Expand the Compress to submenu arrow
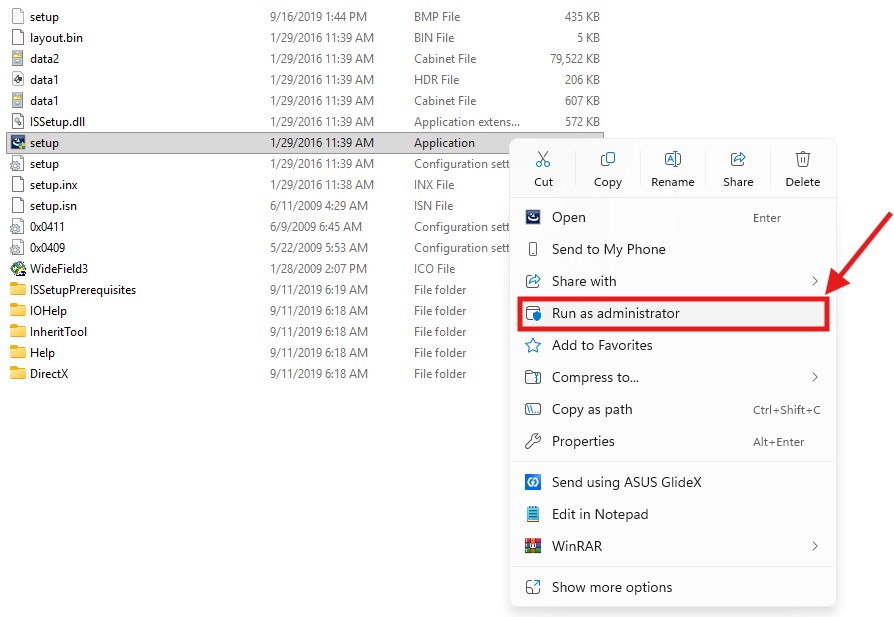Image resolution: width=894 pixels, height=617 pixels. (815, 377)
